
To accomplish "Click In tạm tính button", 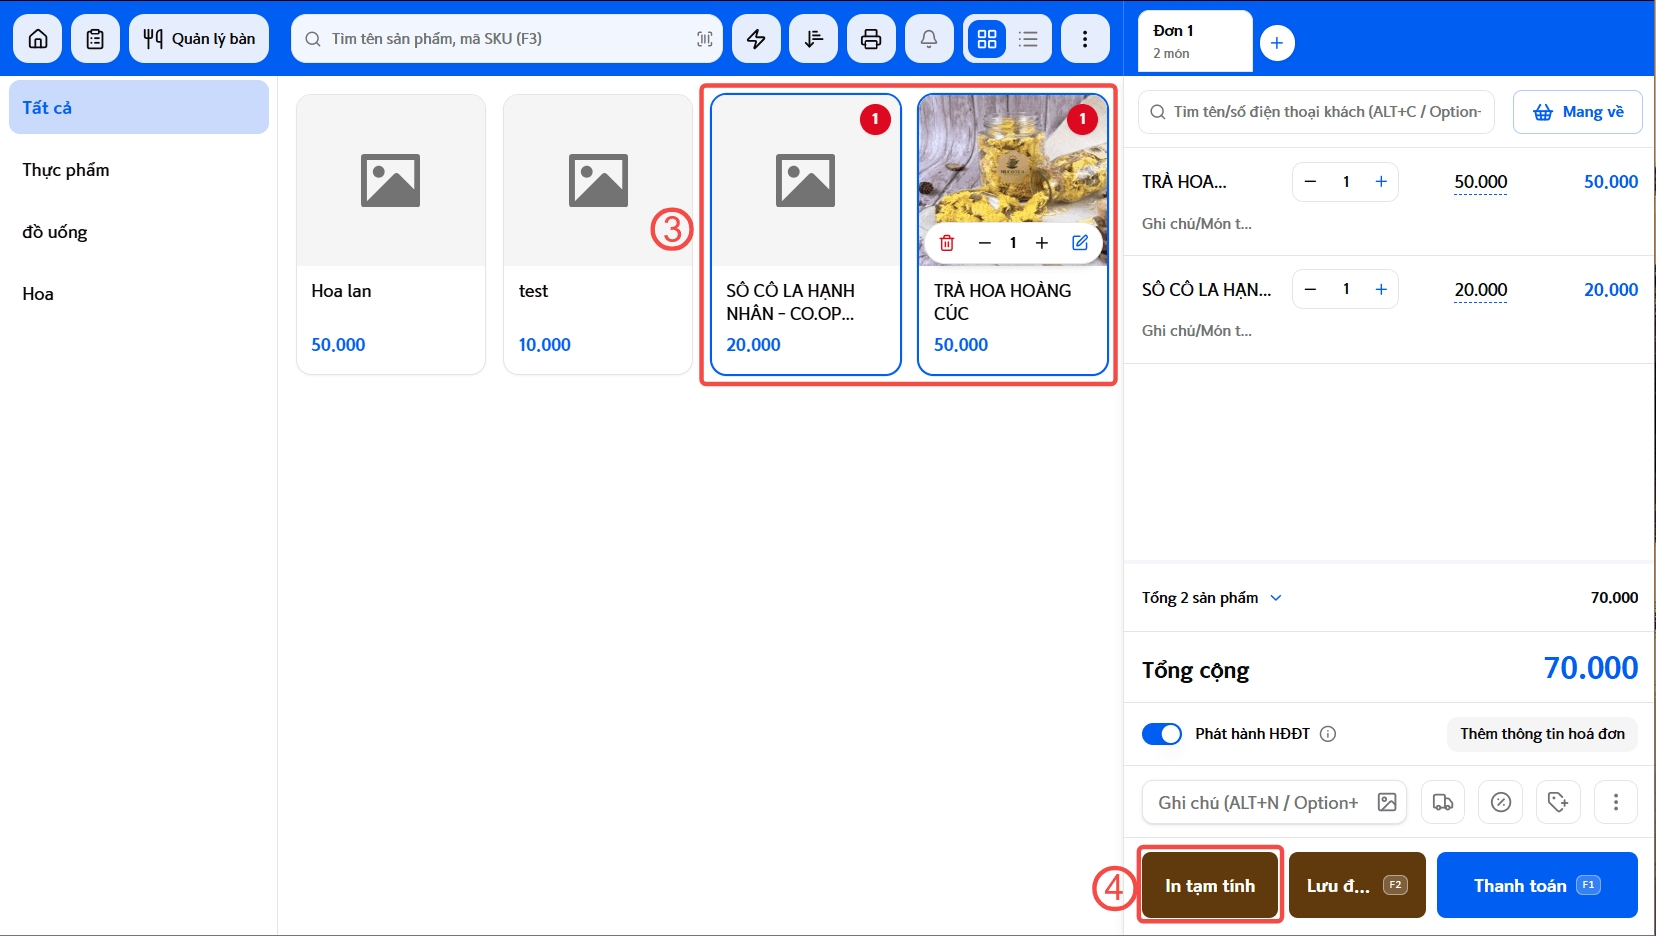I will (x=1210, y=885).
